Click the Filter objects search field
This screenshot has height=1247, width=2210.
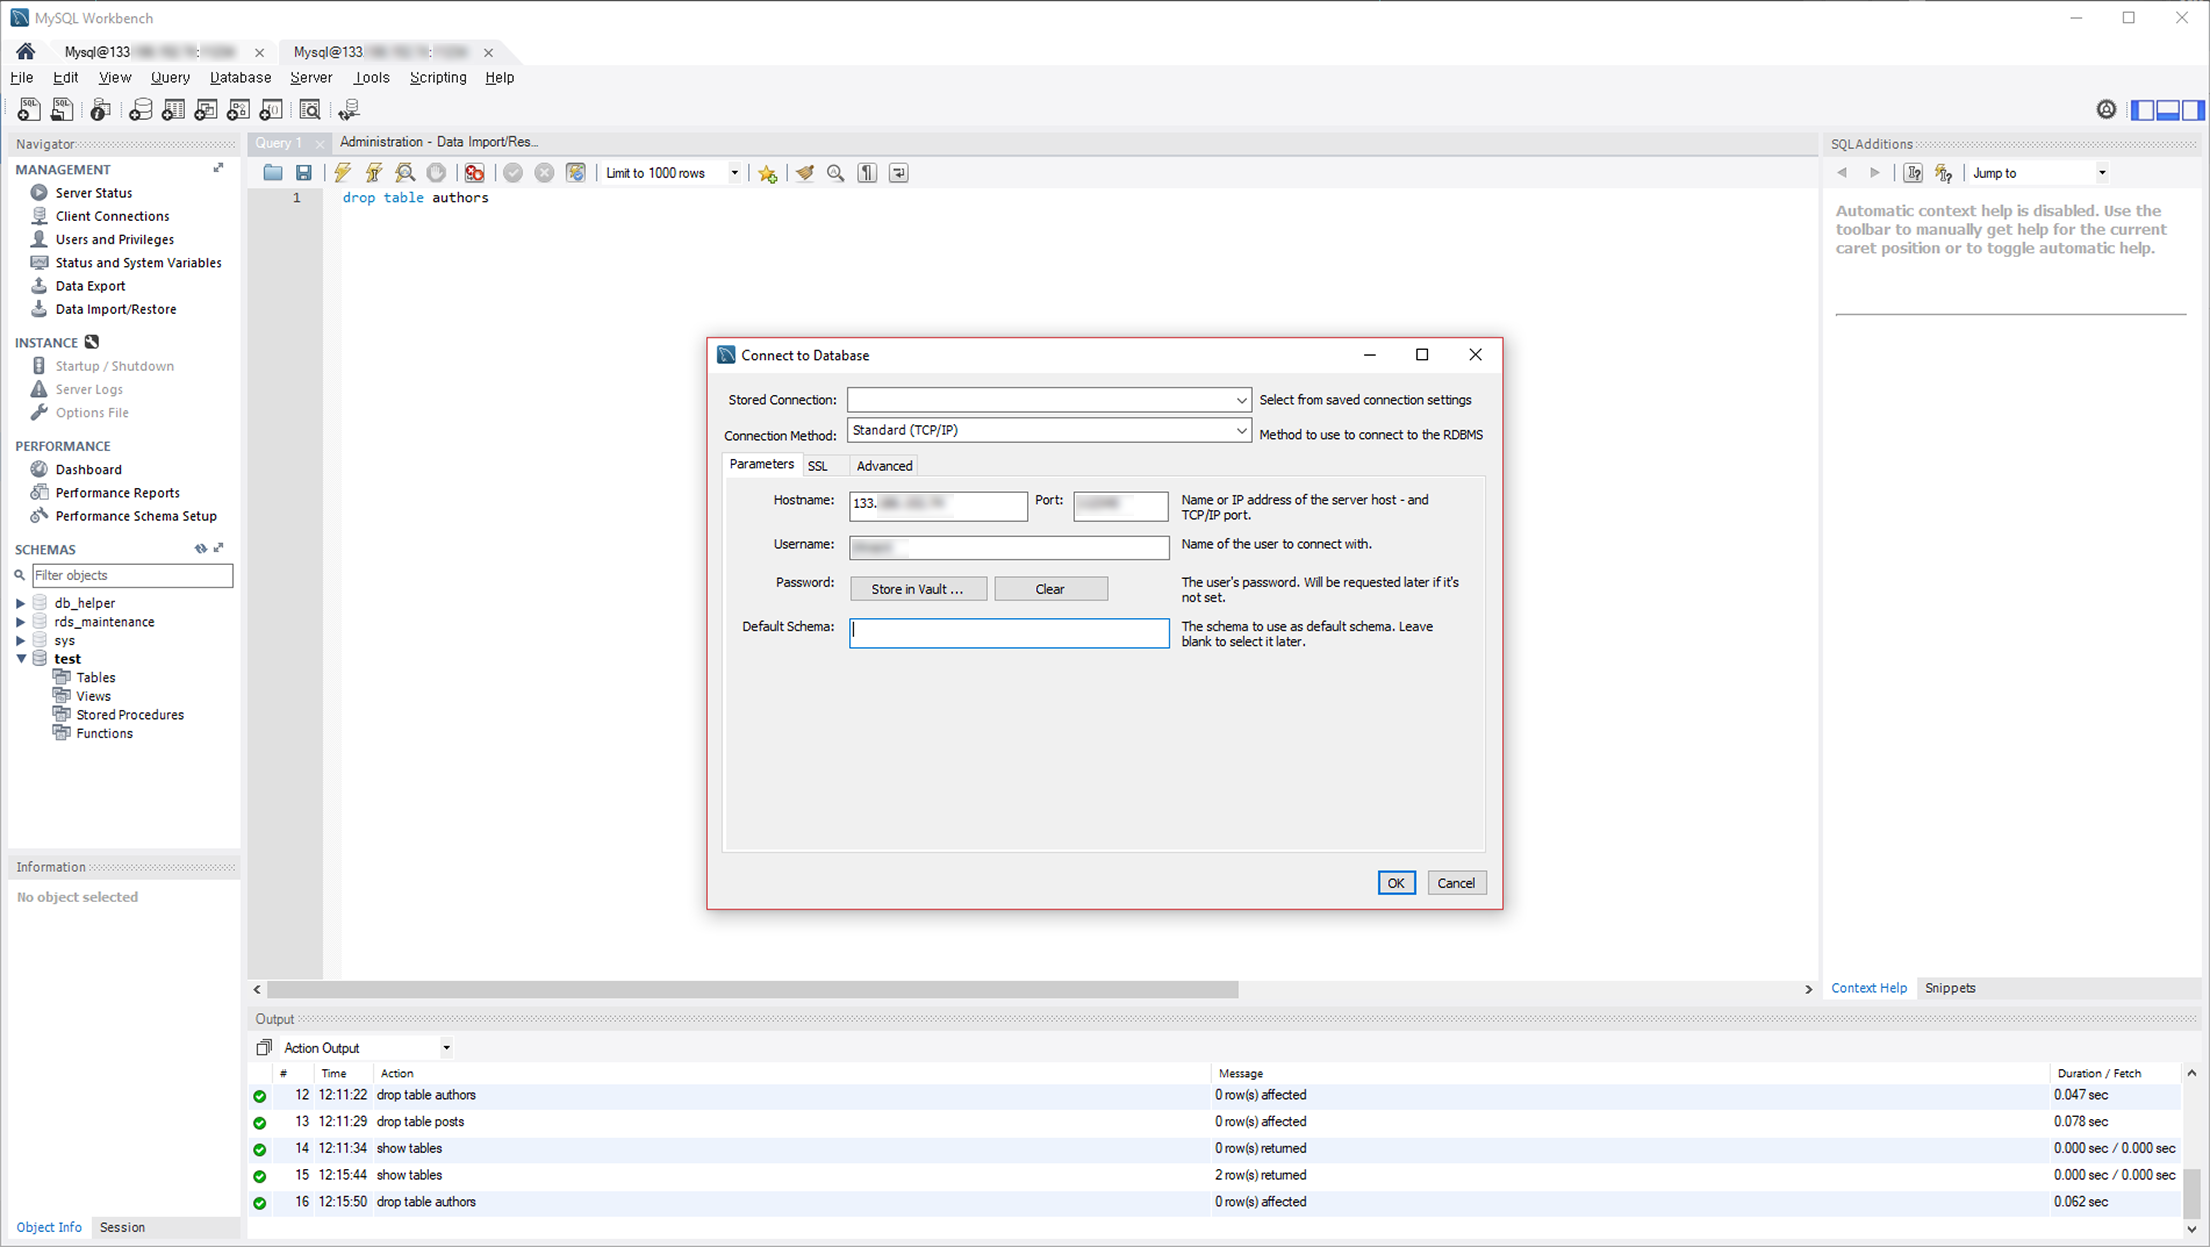click(x=132, y=575)
